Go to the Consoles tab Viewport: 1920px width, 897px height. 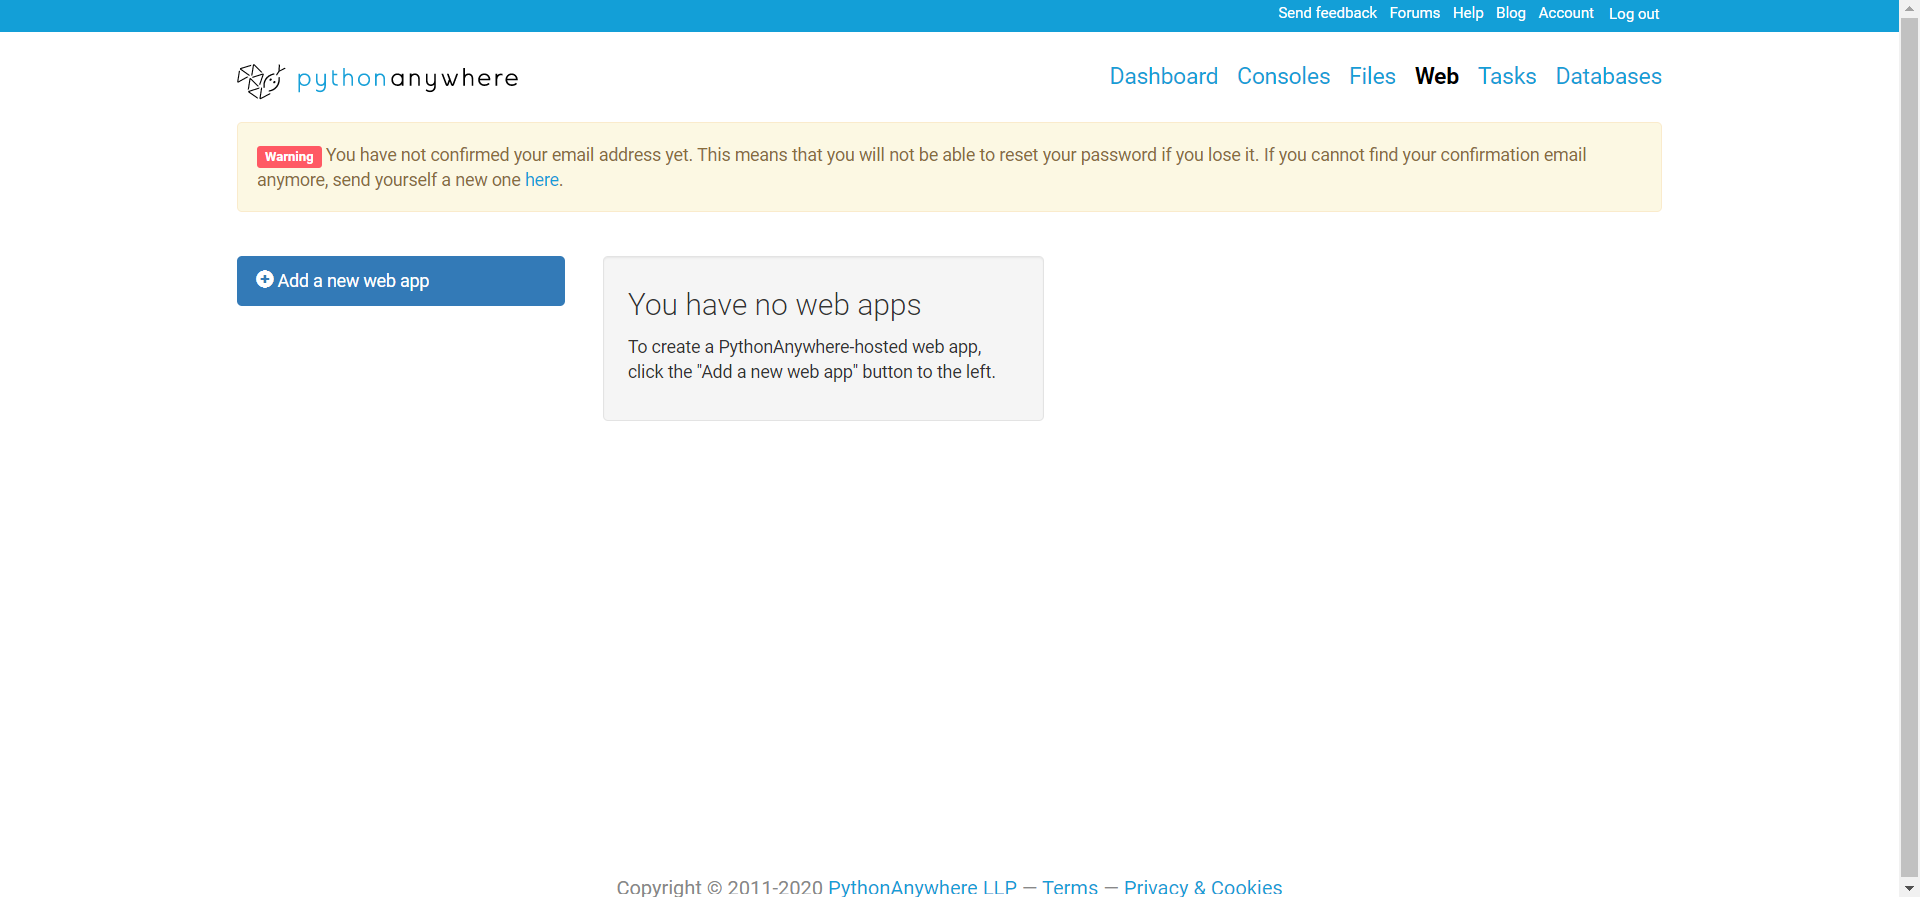coord(1284,76)
